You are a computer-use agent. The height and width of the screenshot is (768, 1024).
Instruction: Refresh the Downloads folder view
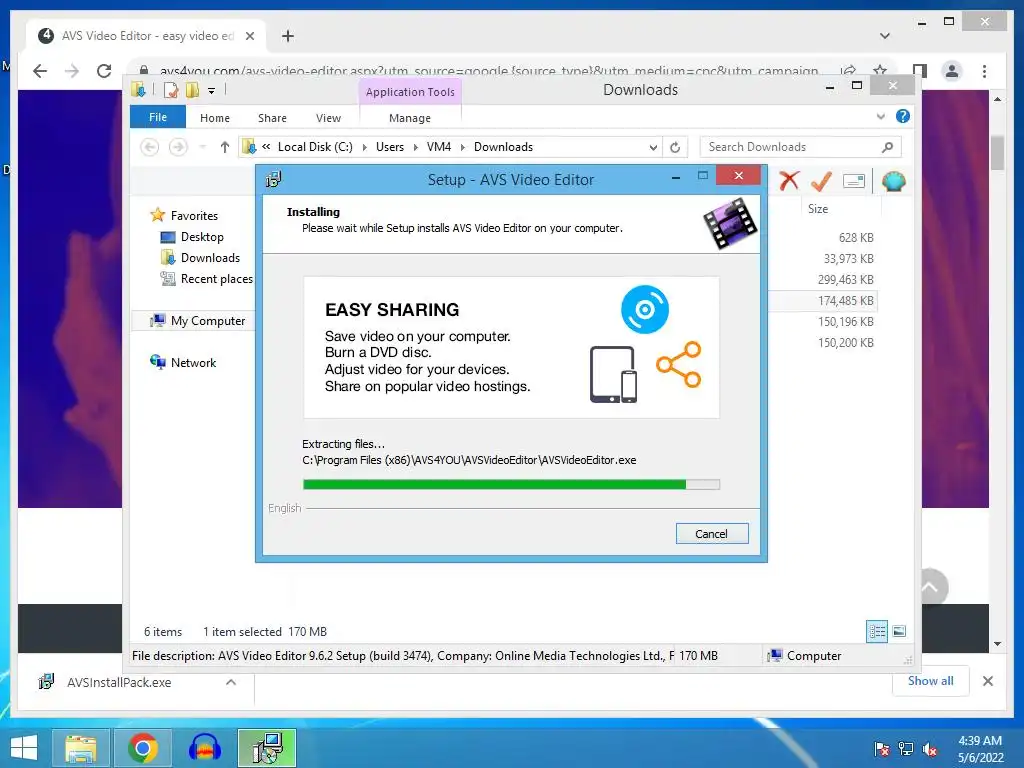[675, 148]
